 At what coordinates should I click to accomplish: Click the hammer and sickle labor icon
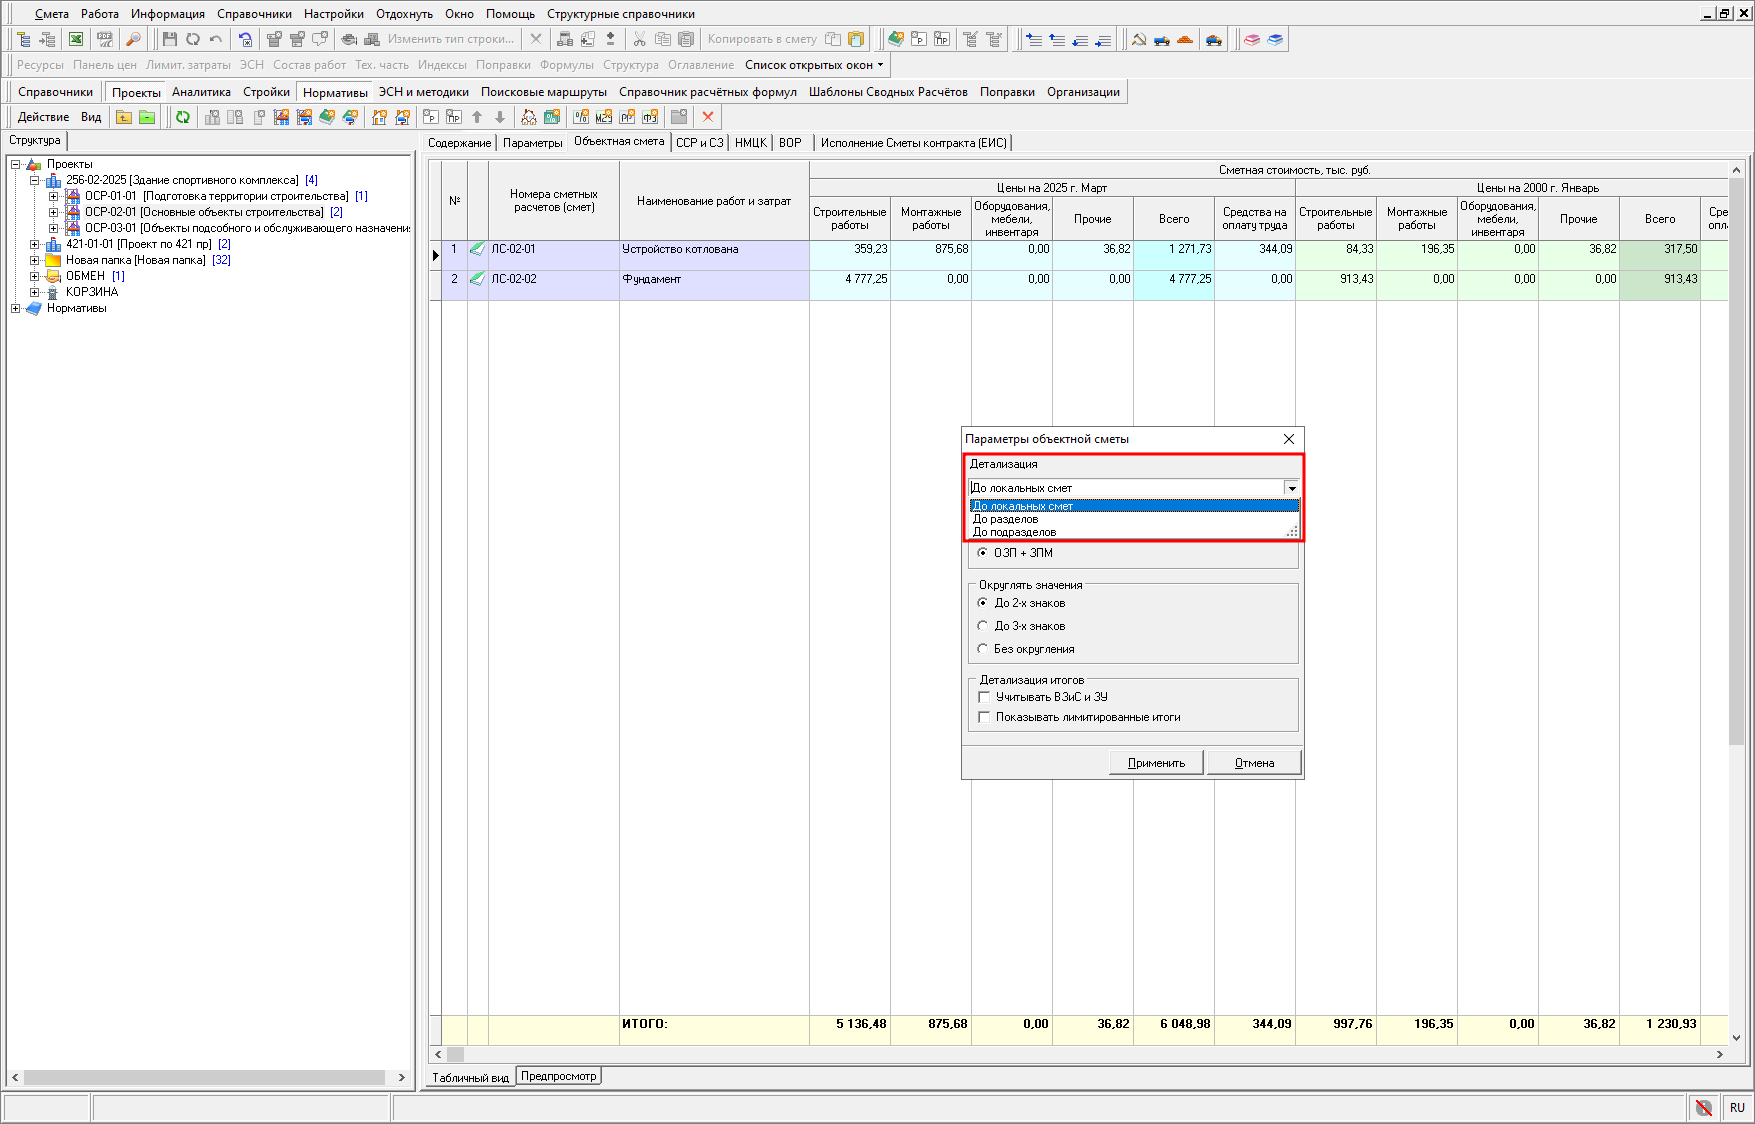[x=1139, y=39]
